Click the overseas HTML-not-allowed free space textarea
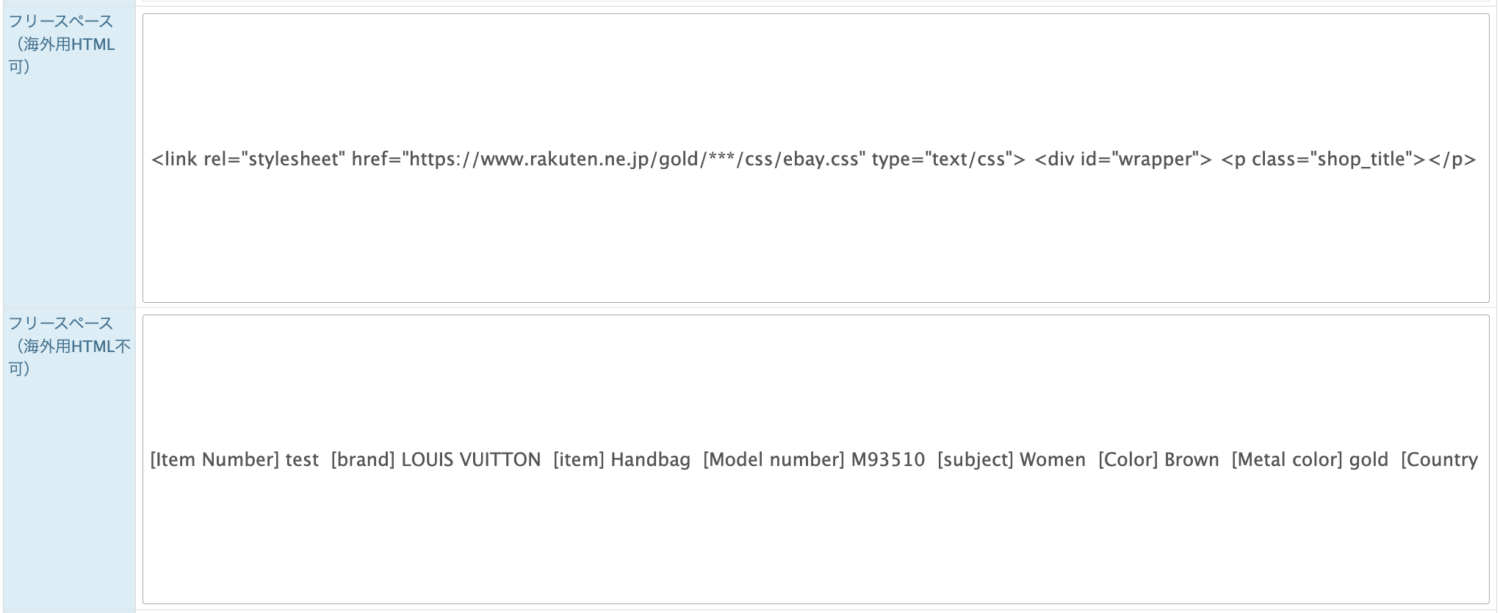Viewport: 1500px width, 613px height. (815, 459)
